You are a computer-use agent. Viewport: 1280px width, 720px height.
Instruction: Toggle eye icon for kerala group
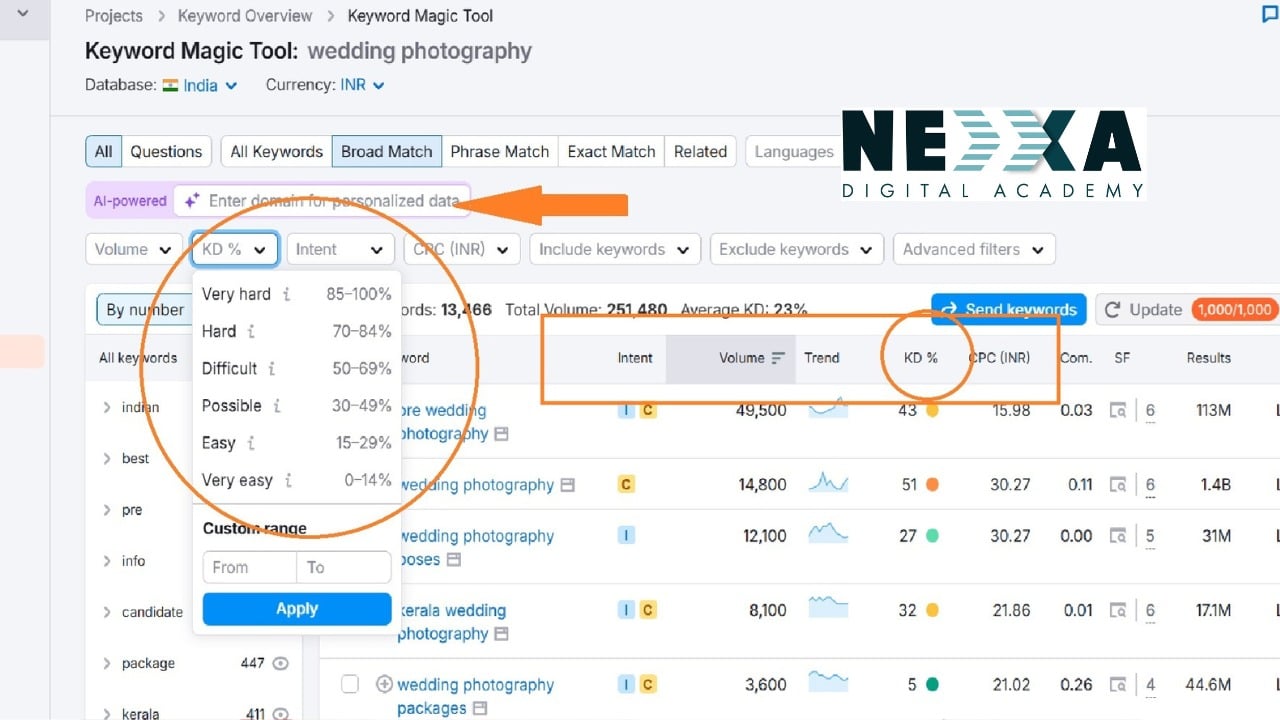[281, 714]
